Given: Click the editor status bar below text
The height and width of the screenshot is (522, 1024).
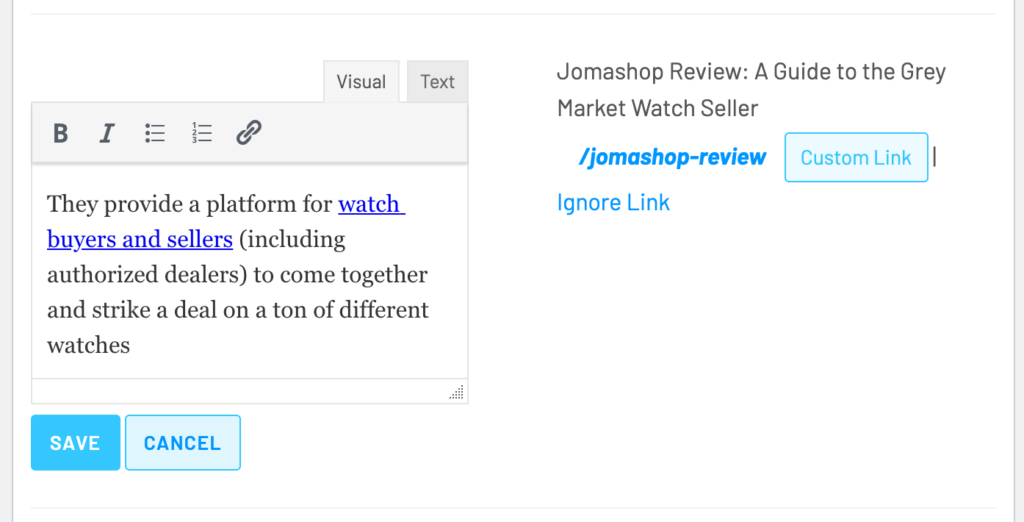Looking at the screenshot, I should click(249, 391).
